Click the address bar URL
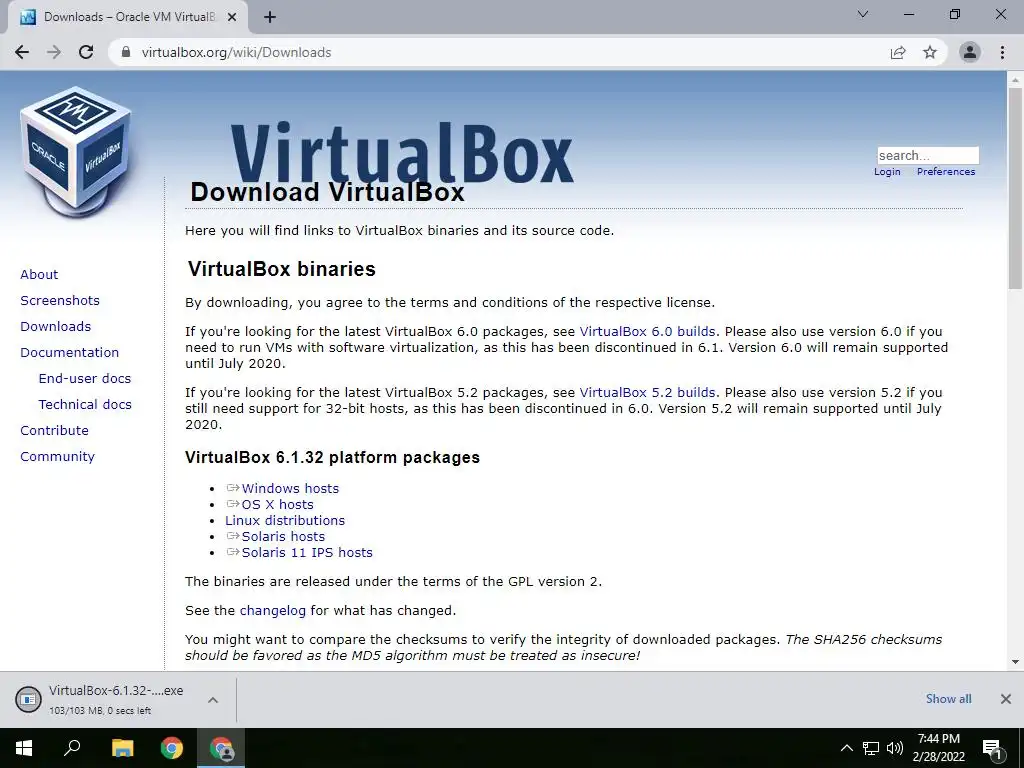This screenshot has width=1024, height=768. (x=236, y=52)
